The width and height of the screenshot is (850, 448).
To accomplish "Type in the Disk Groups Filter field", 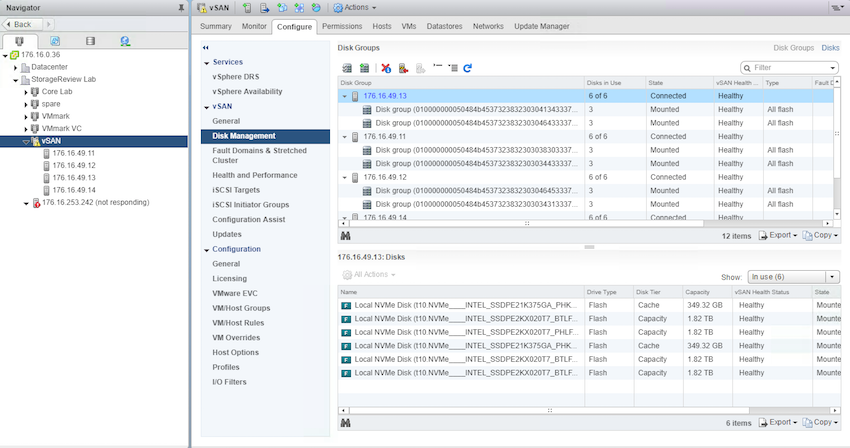I will [789, 68].
